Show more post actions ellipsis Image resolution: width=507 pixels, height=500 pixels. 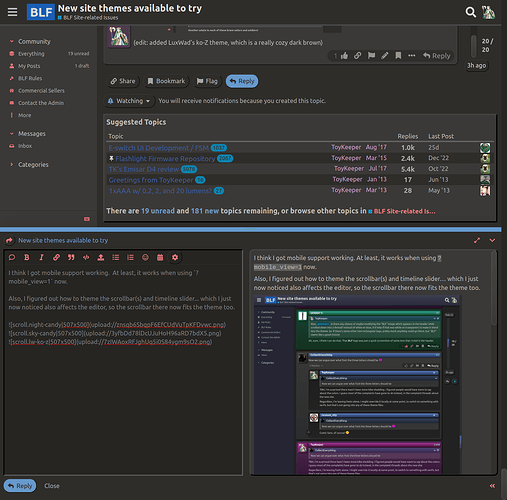(x=412, y=55)
